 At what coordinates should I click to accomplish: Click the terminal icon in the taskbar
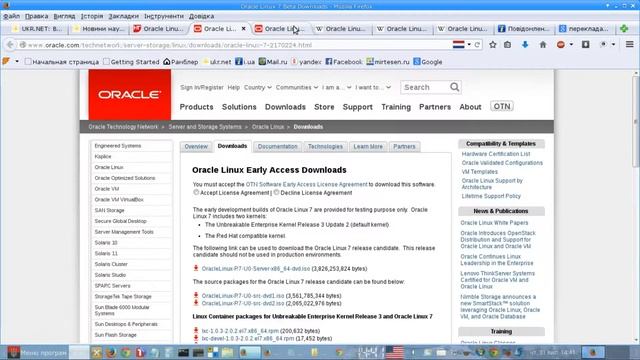pyautogui.click(x=184, y=352)
